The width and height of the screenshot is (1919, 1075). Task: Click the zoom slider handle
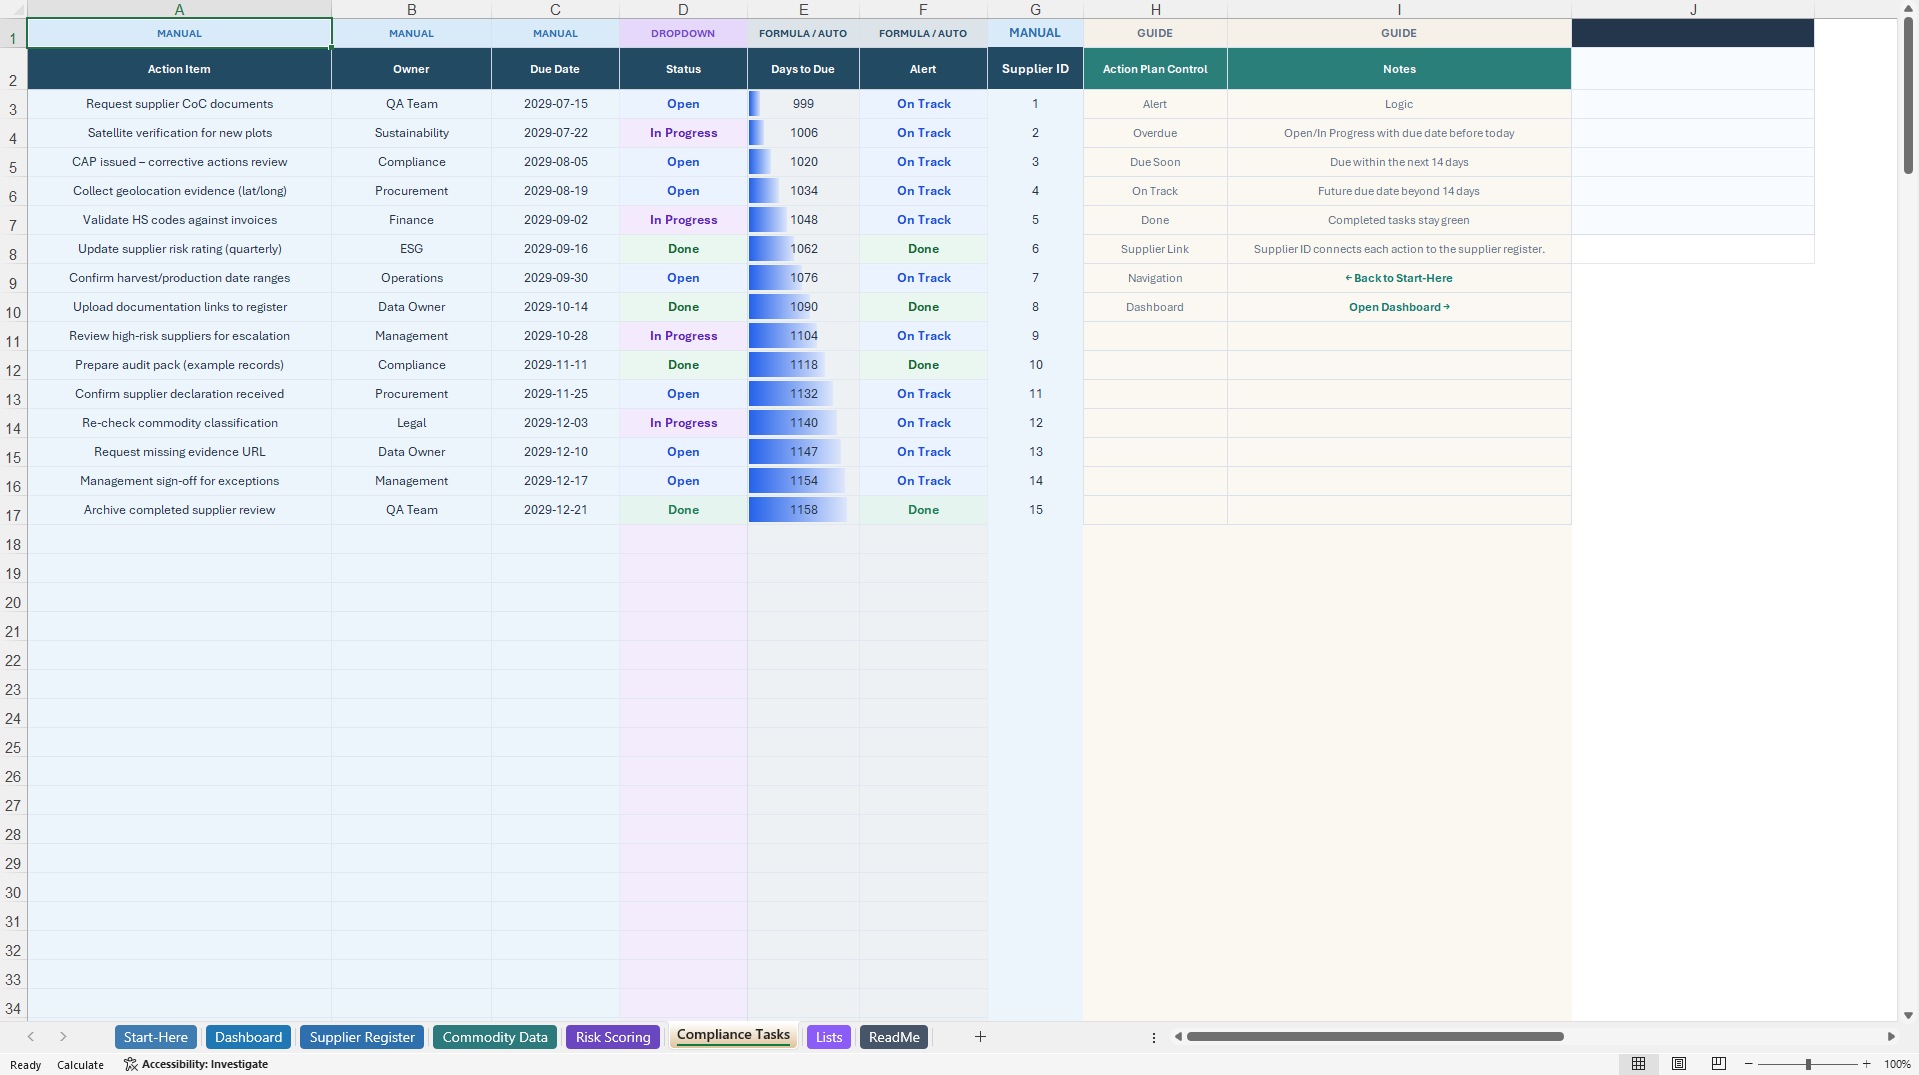pos(1808,1064)
